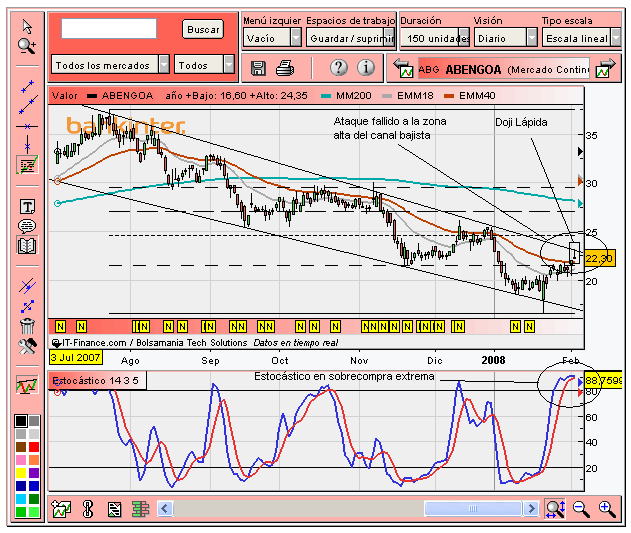Open the Duración 150 unidades dropdown
This screenshot has height=533, width=631.
435,38
